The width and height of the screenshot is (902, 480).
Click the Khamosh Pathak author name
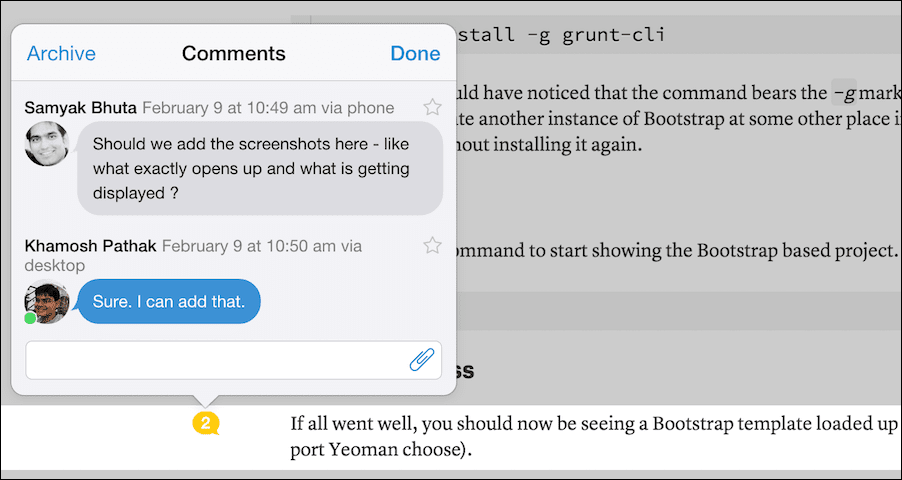(90, 246)
